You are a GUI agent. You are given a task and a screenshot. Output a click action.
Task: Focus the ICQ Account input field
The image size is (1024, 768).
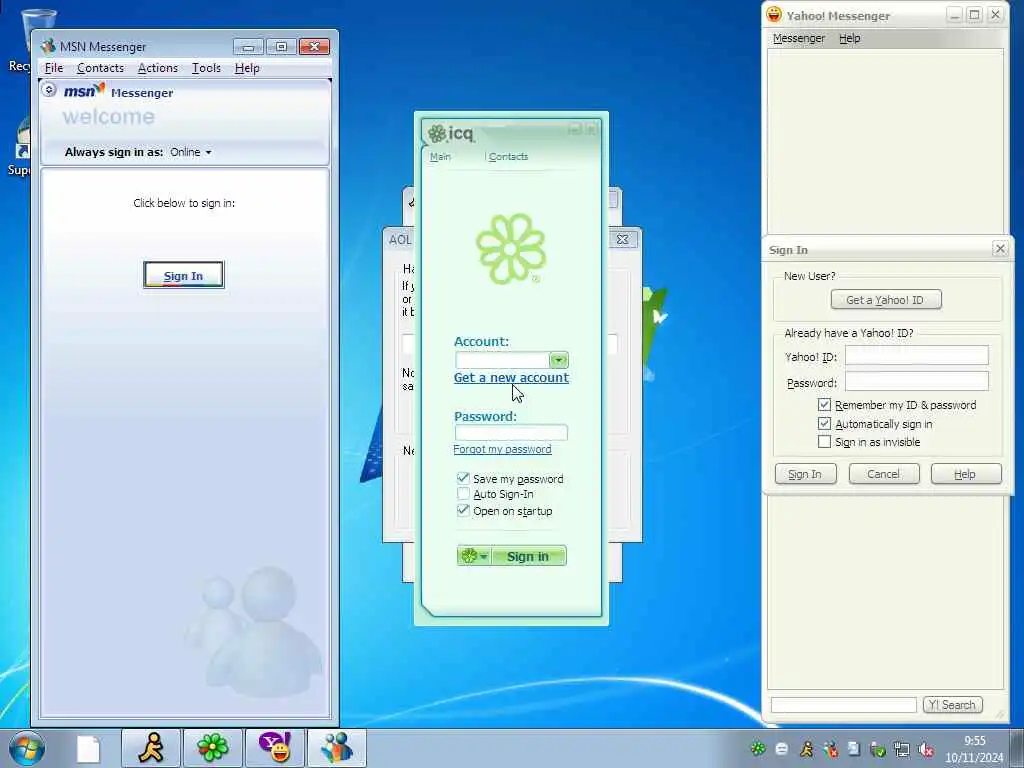[x=502, y=360]
